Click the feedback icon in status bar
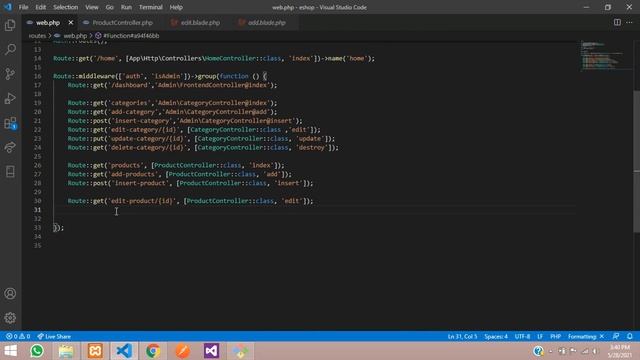 [616, 336]
